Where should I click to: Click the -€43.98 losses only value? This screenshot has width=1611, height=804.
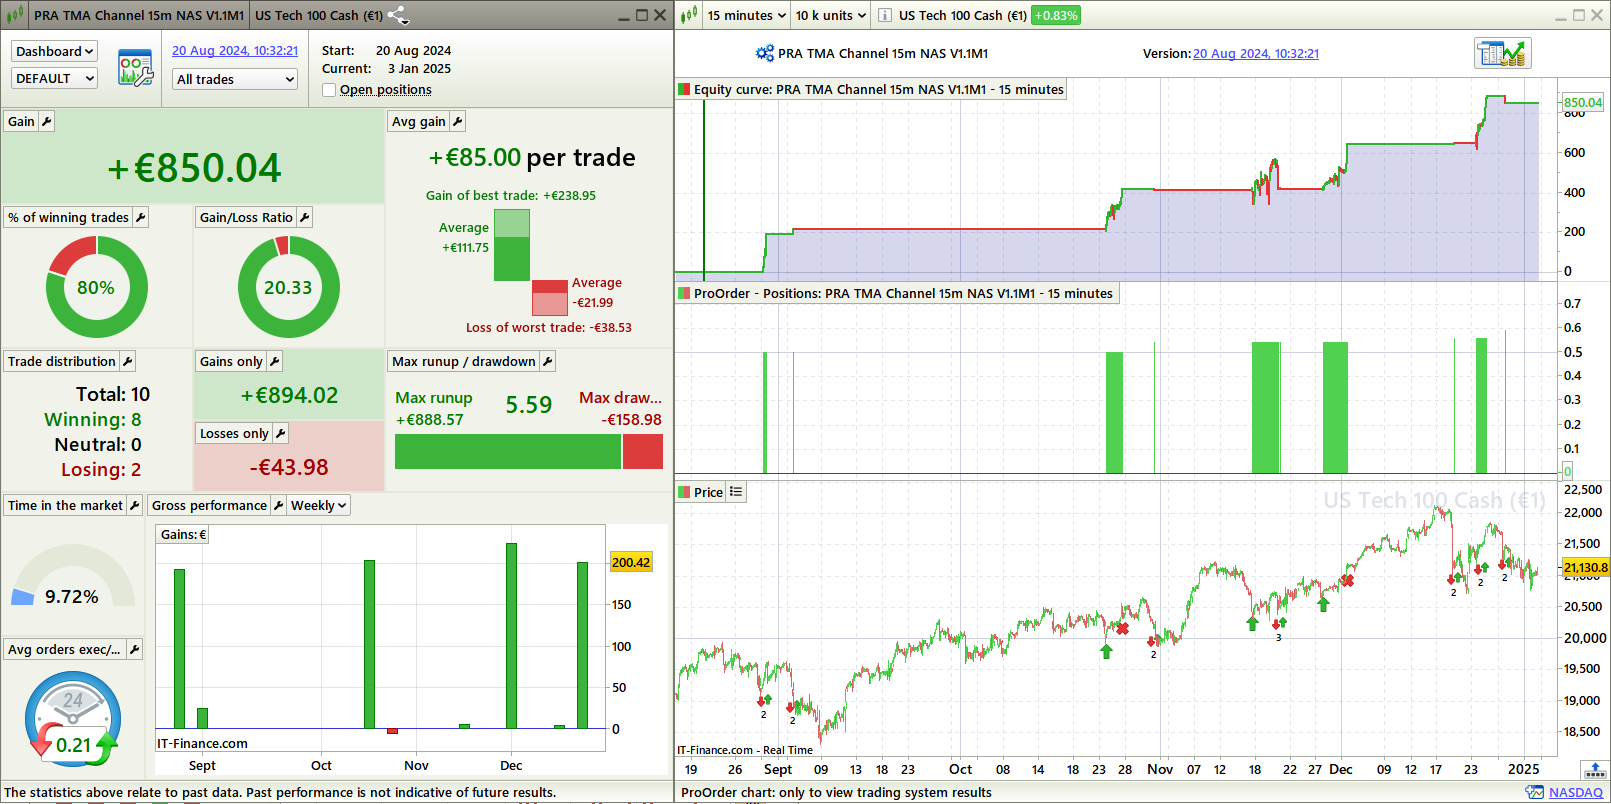[289, 467]
